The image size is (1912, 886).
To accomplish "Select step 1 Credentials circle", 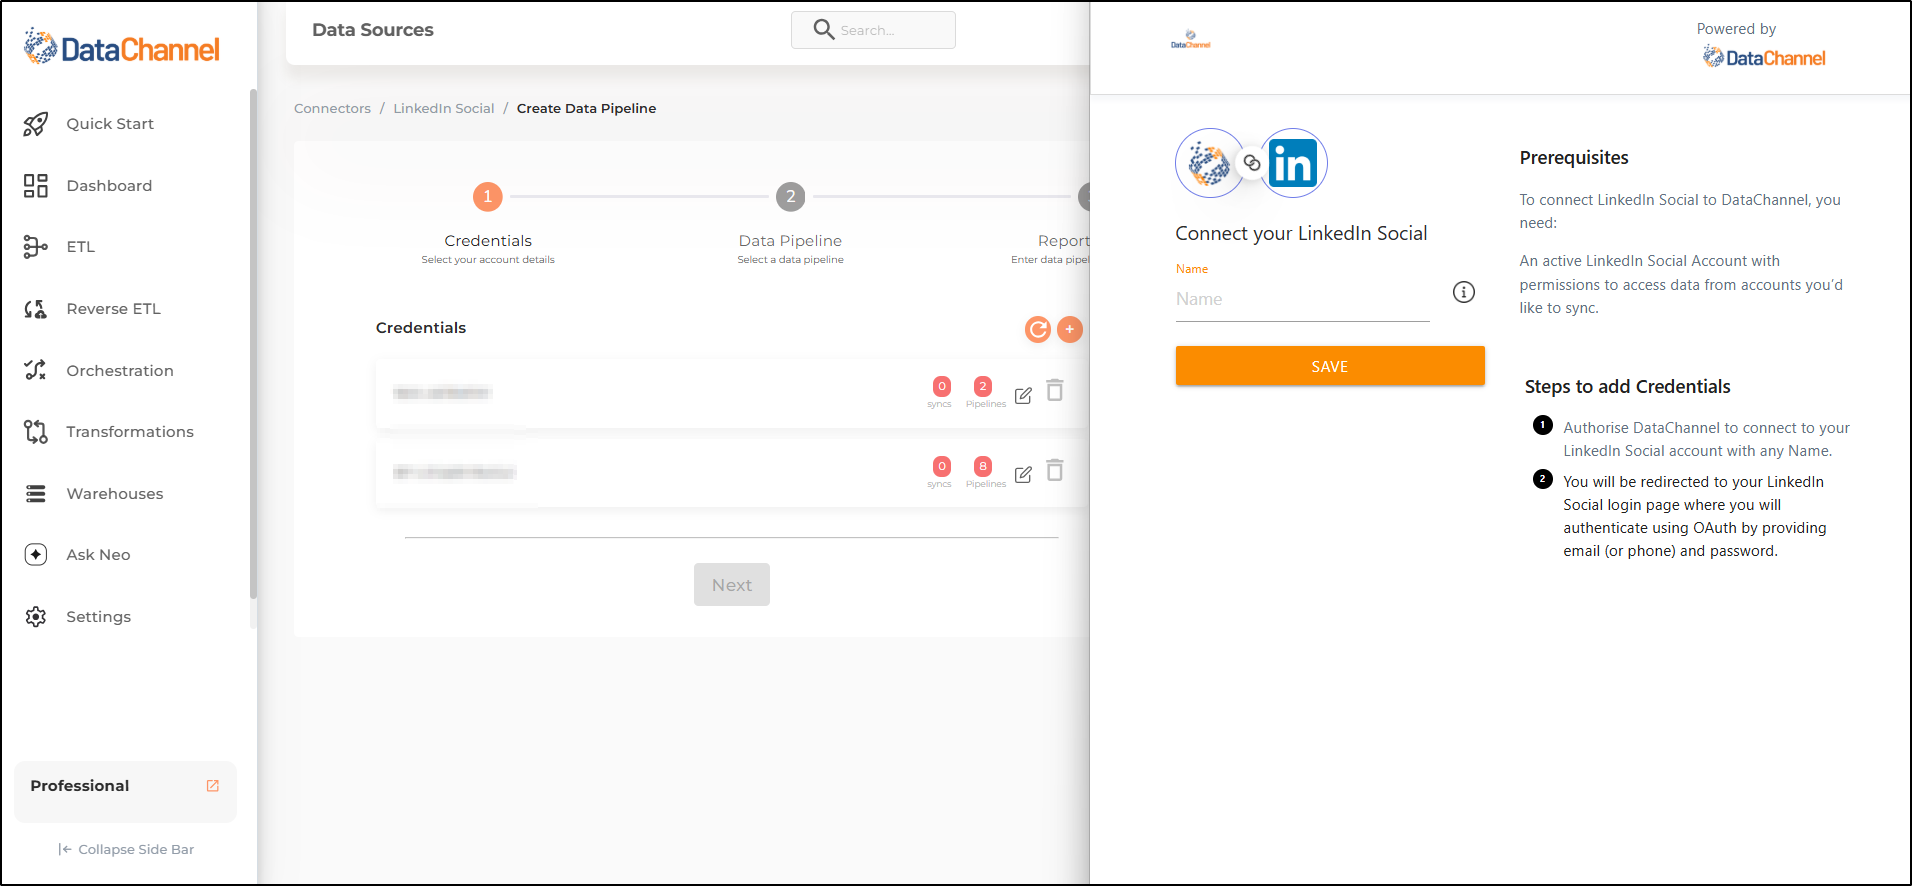I will click(488, 196).
